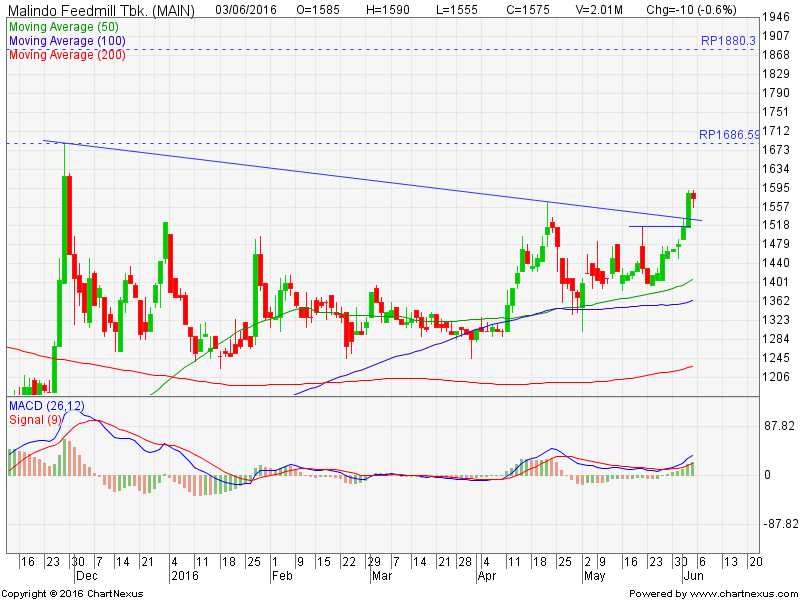
Task: Select the 'Moving Average (200)' legend label
Action: pos(67,55)
